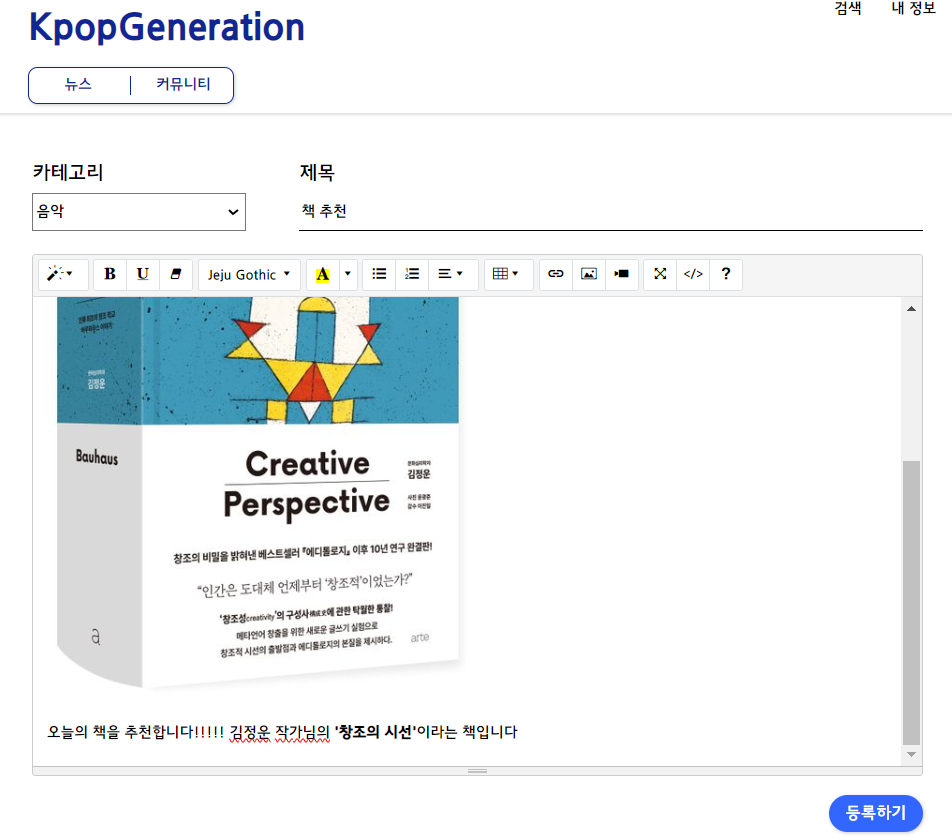Click the 제목 input field containing 책 추천
Viewport: 952px width, 840px height.
coord(611,211)
